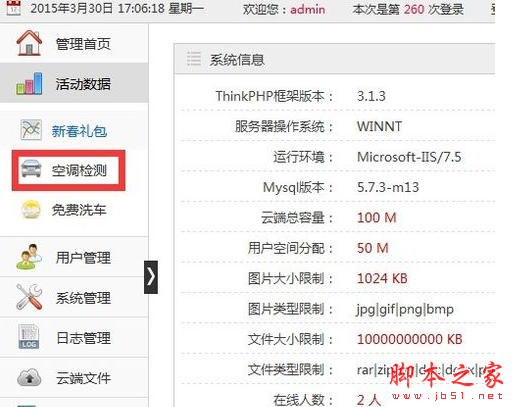Go to 管理首页 in the sidebar
Image resolution: width=515 pixels, height=407 pixels.
(x=74, y=43)
